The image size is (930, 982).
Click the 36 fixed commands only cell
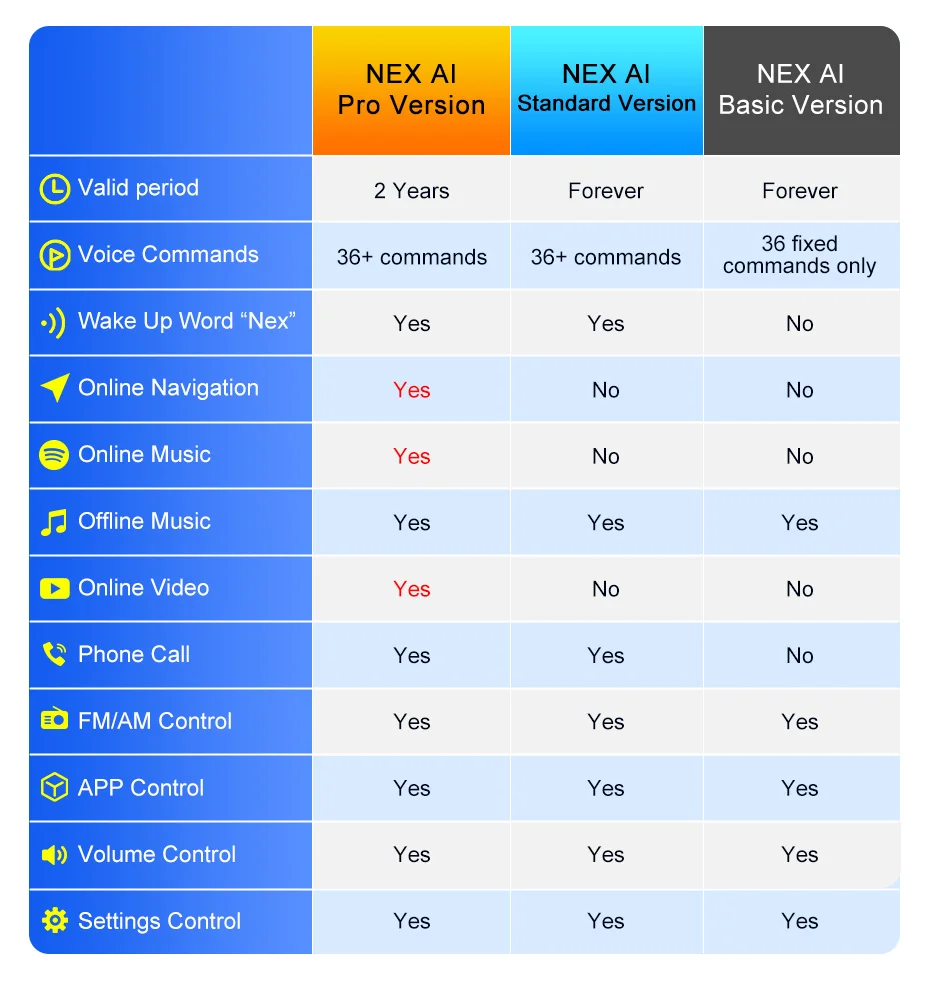pyautogui.click(x=800, y=255)
